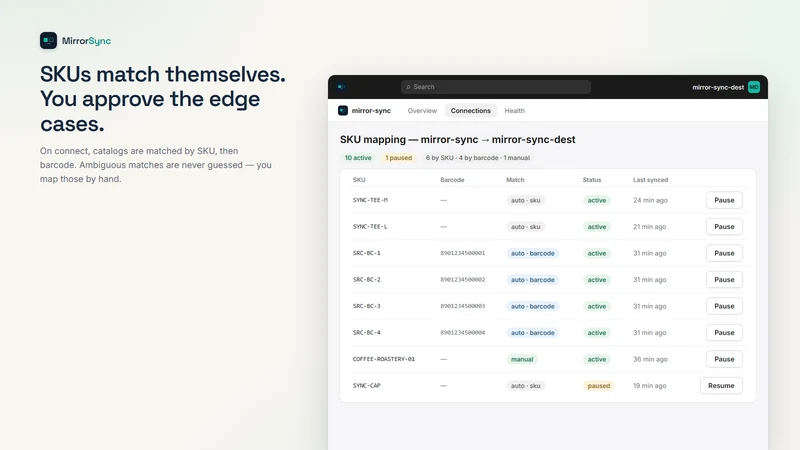Viewport: 800px width, 450px height.
Task: Click barcode 8901234500001
Action: (463, 254)
